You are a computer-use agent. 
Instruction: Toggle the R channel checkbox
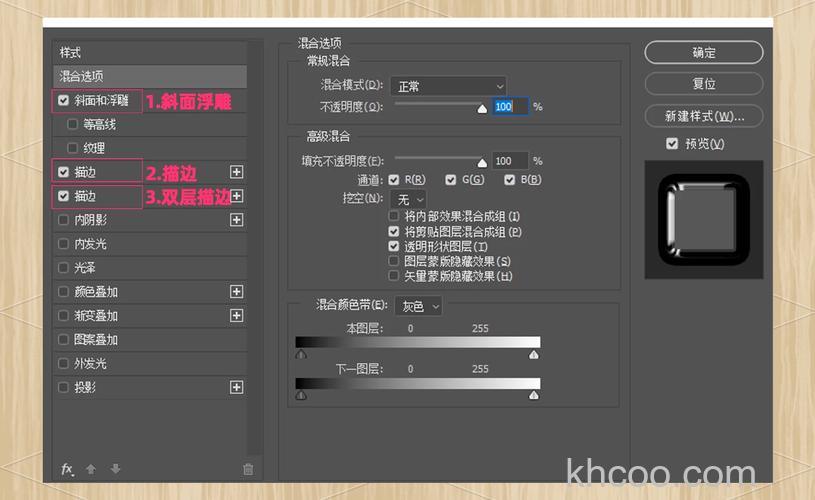(394, 180)
